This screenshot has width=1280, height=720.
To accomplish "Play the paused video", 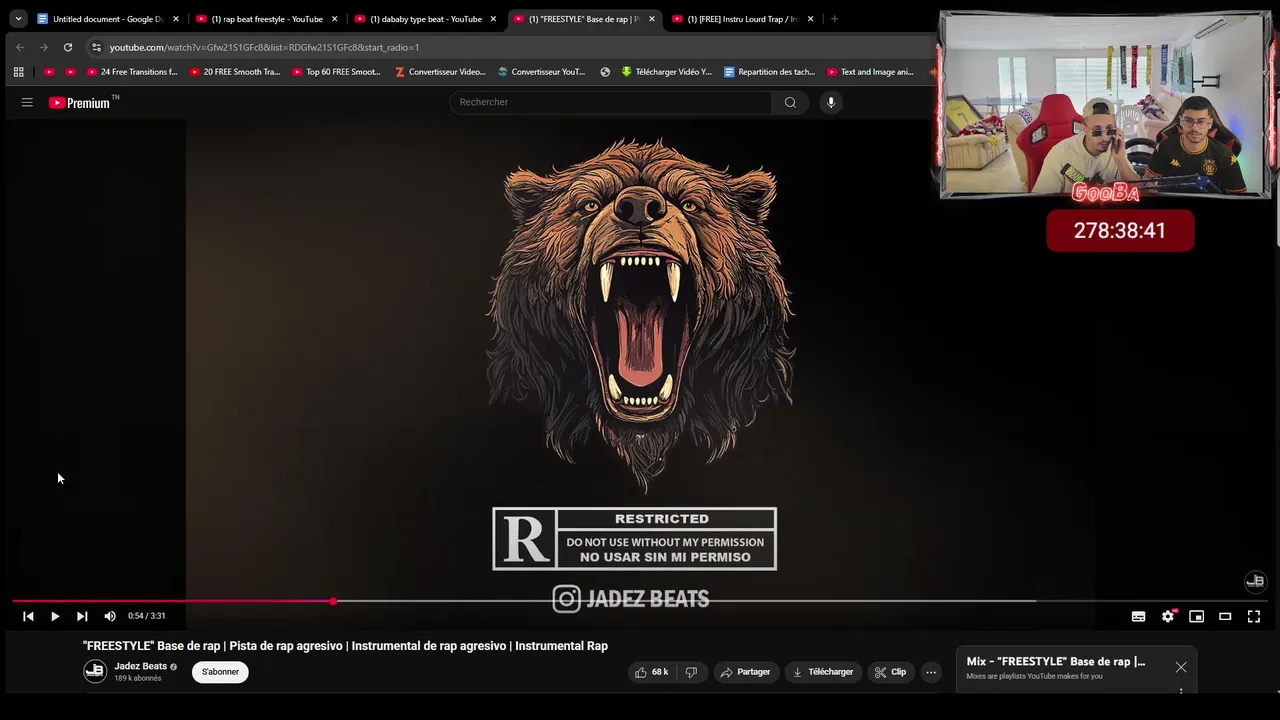I will [55, 616].
